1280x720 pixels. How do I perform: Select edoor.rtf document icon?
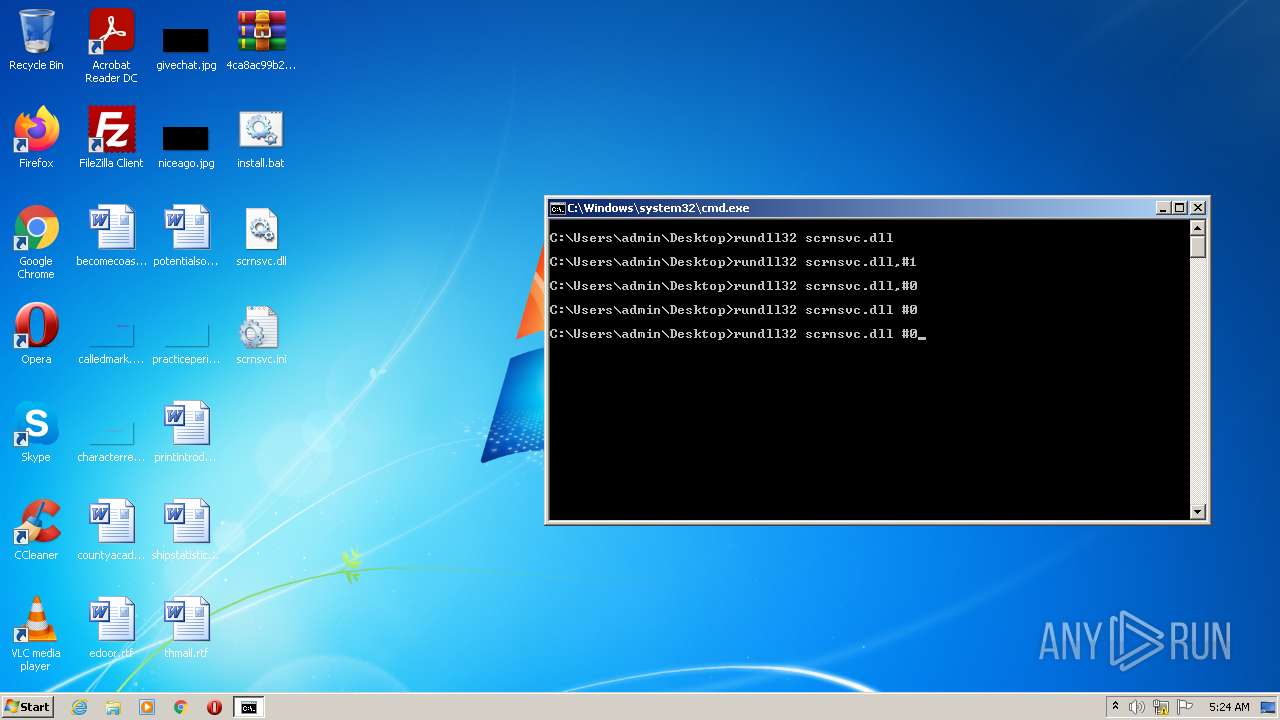pos(111,628)
